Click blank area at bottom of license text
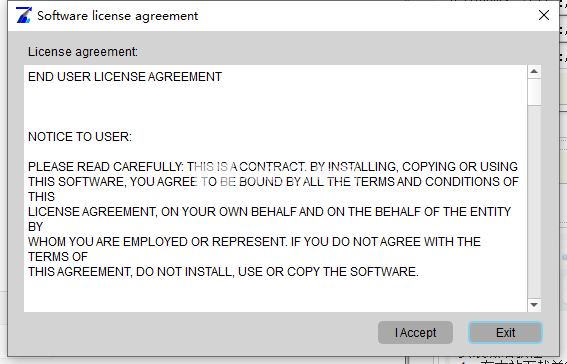567x364 pixels. pyautogui.click(x=275, y=296)
